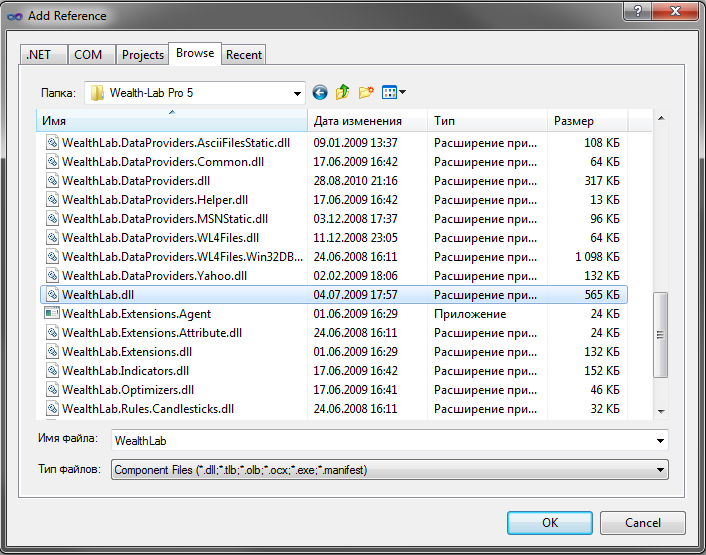Click the size value 1 098 КБ

pyautogui.click(x=597, y=257)
